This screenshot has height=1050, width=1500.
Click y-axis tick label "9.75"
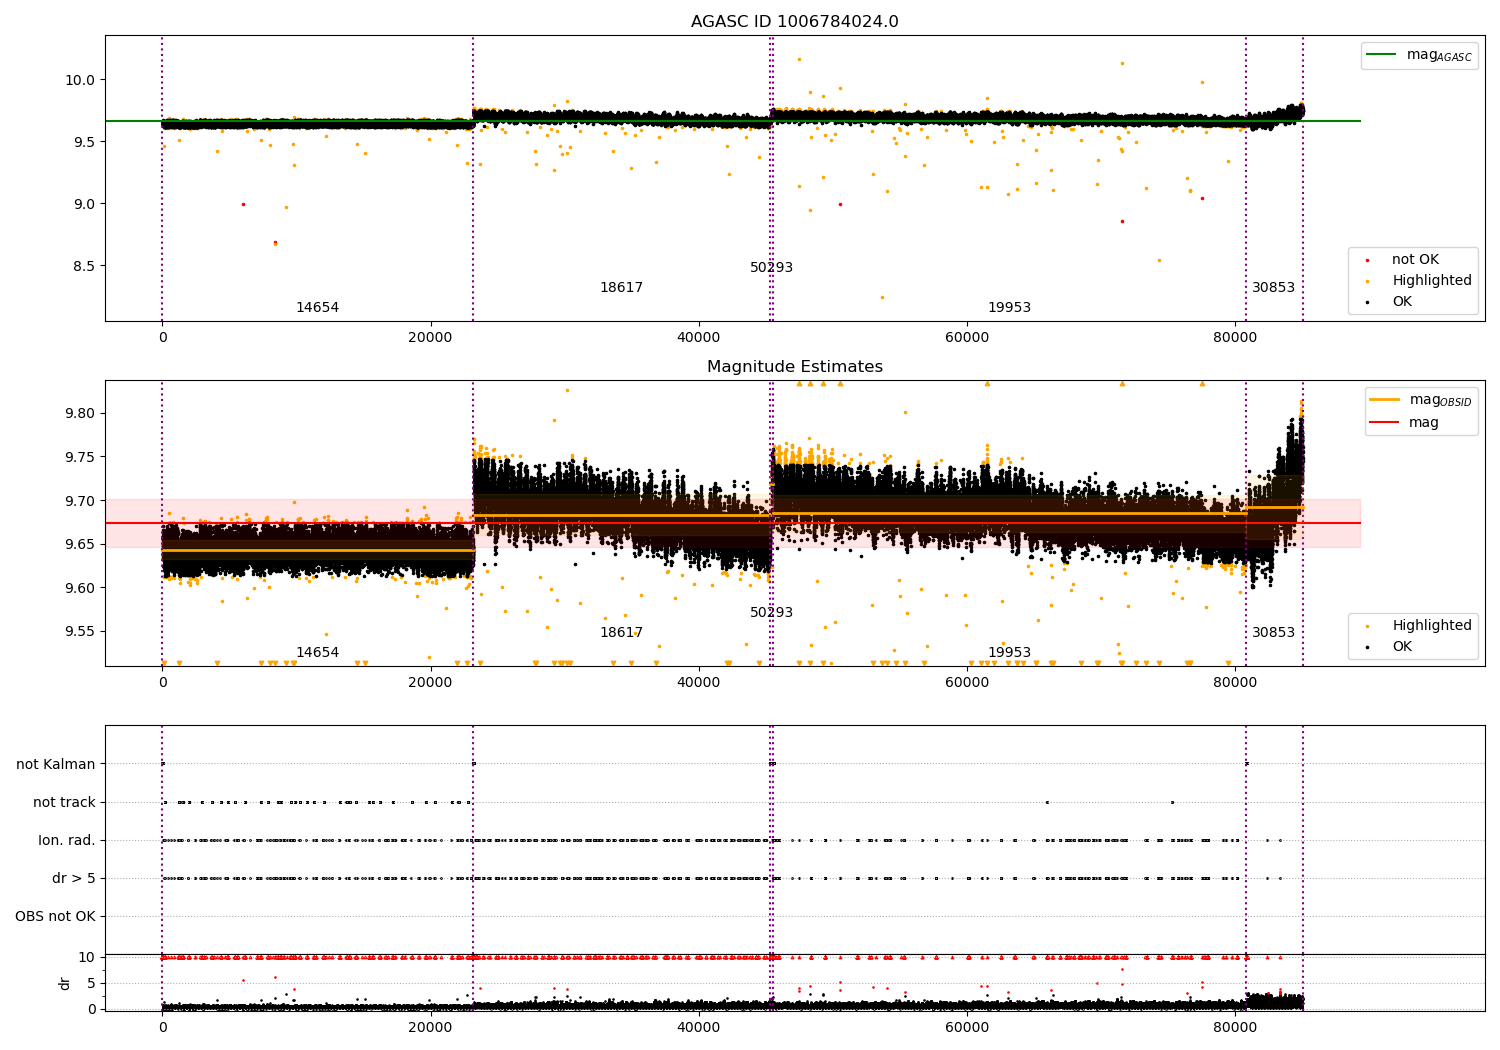(80, 457)
